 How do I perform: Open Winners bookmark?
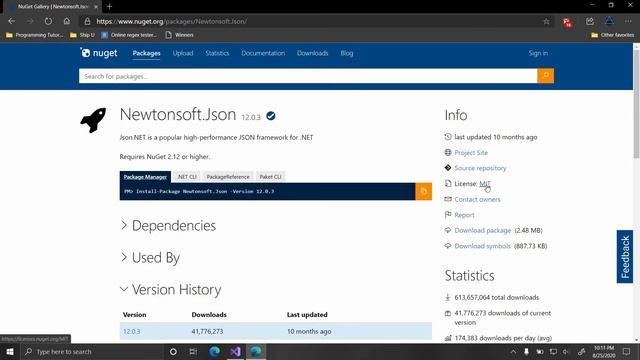click(180, 35)
